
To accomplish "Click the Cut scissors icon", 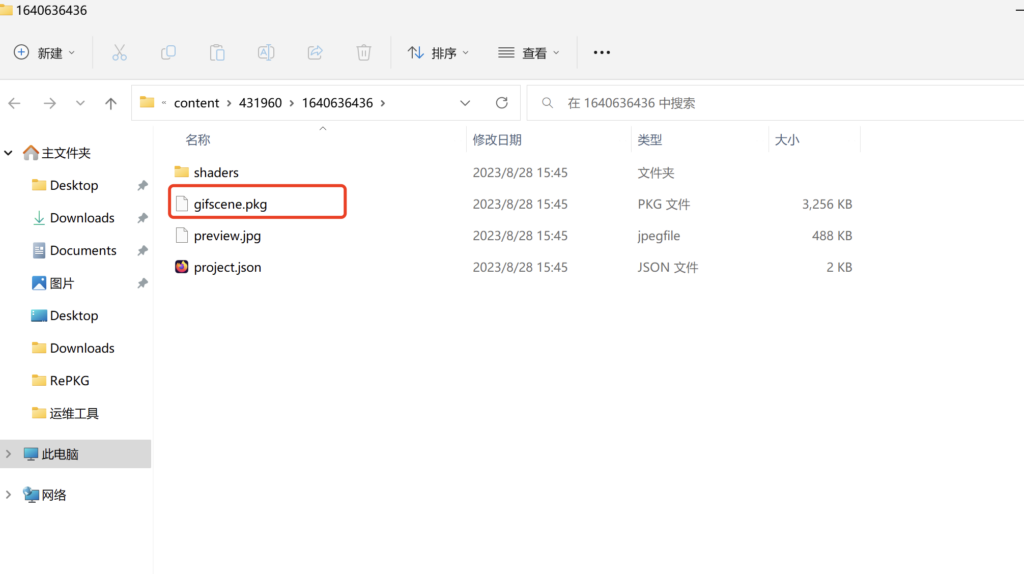I will click(x=120, y=53).
